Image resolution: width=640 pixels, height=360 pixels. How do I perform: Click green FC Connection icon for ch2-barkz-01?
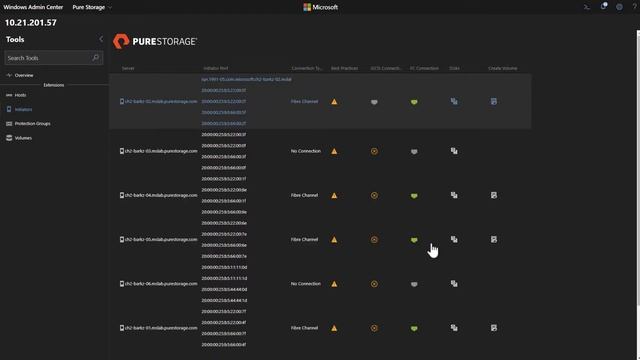(414, 329)
